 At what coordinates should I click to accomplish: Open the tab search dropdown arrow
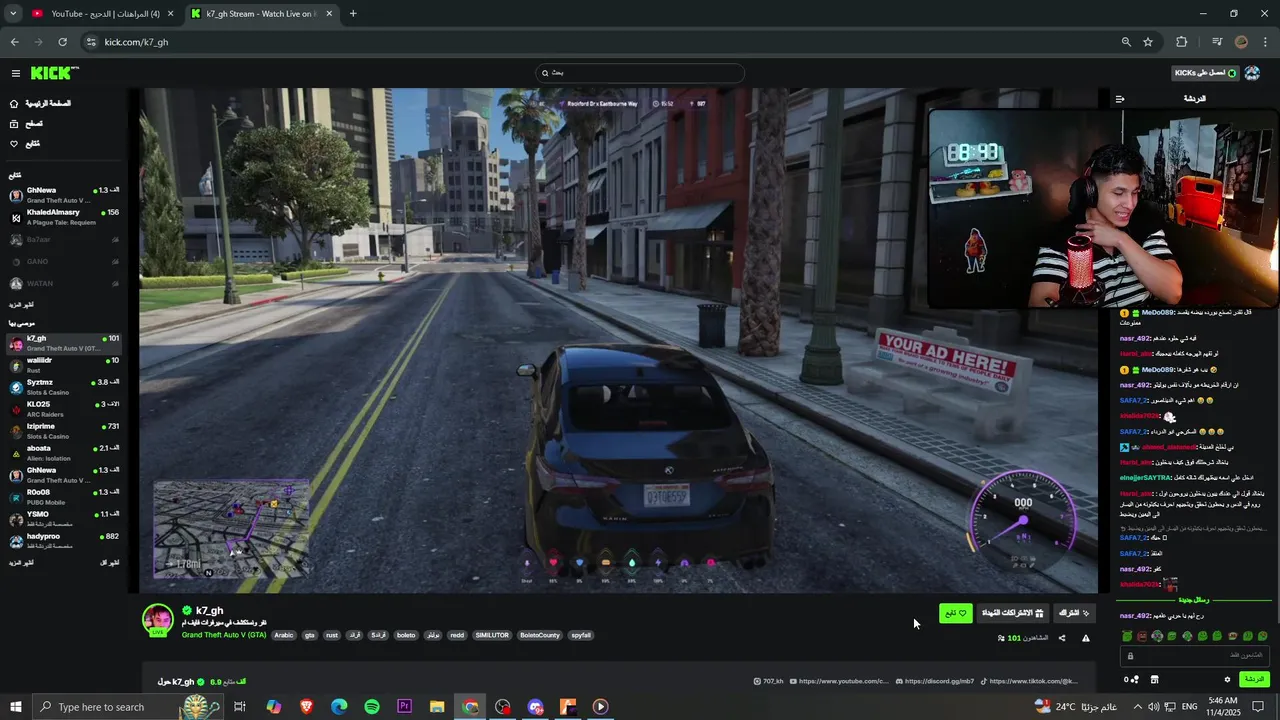[x=13, y=14]
